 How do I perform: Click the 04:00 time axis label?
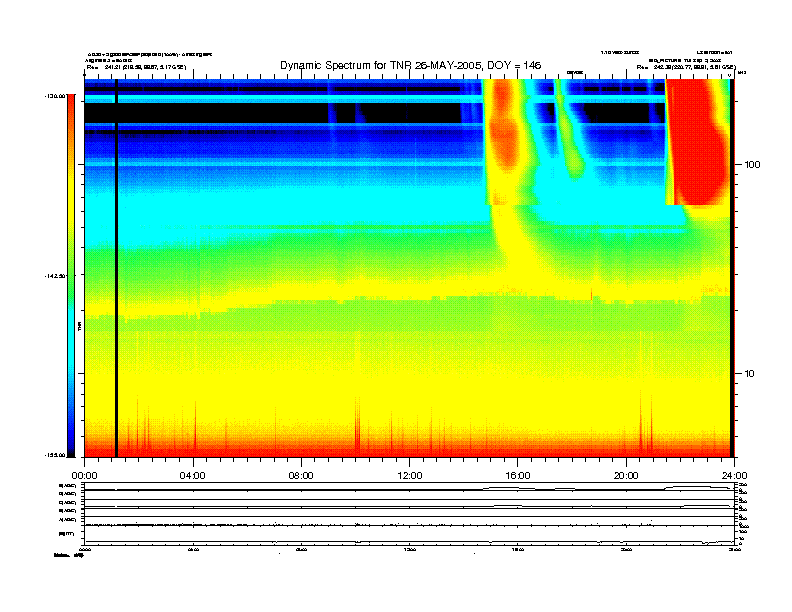193,476
